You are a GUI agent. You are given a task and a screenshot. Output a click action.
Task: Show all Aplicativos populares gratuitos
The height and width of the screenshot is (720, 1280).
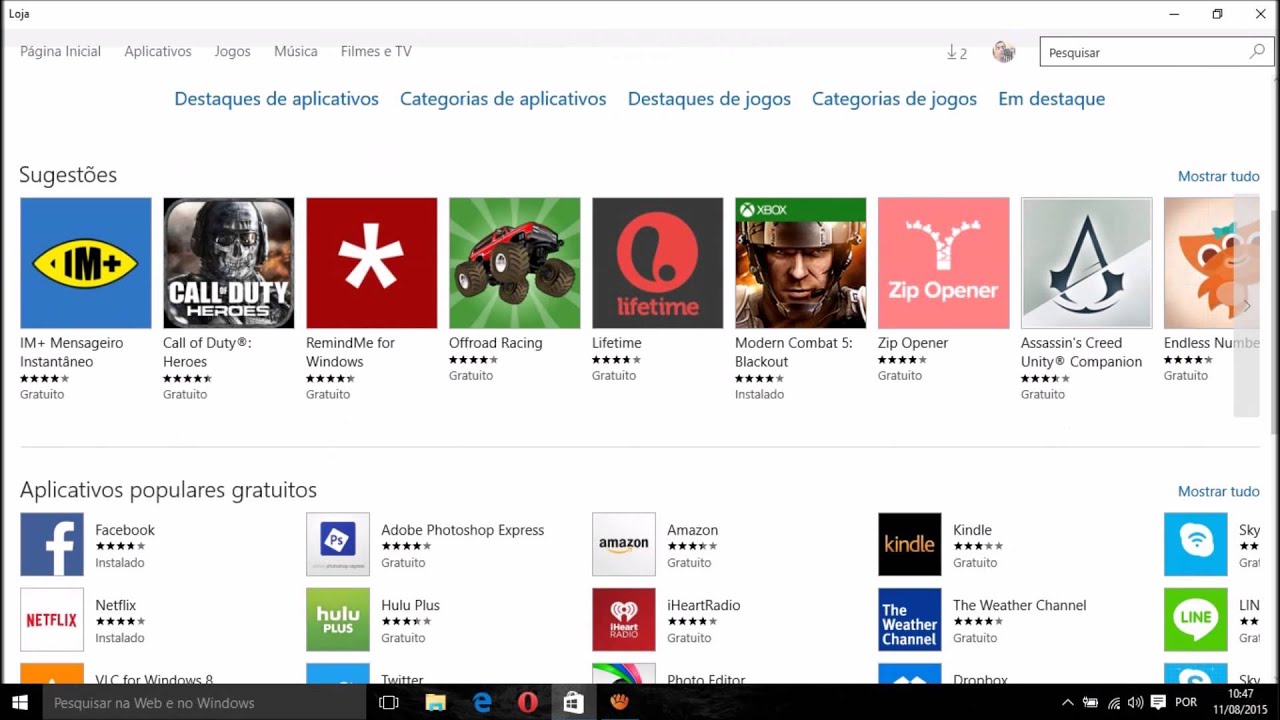1218,491
